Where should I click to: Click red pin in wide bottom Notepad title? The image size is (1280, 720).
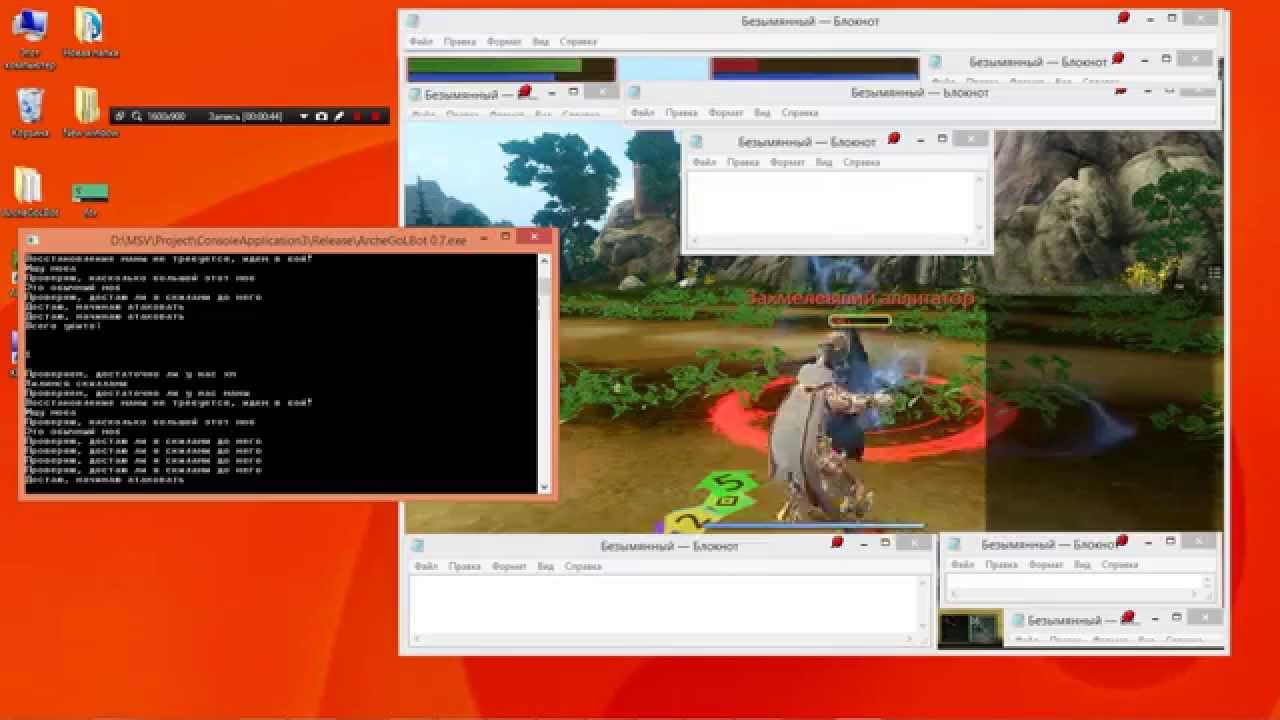tap(837, 542)
